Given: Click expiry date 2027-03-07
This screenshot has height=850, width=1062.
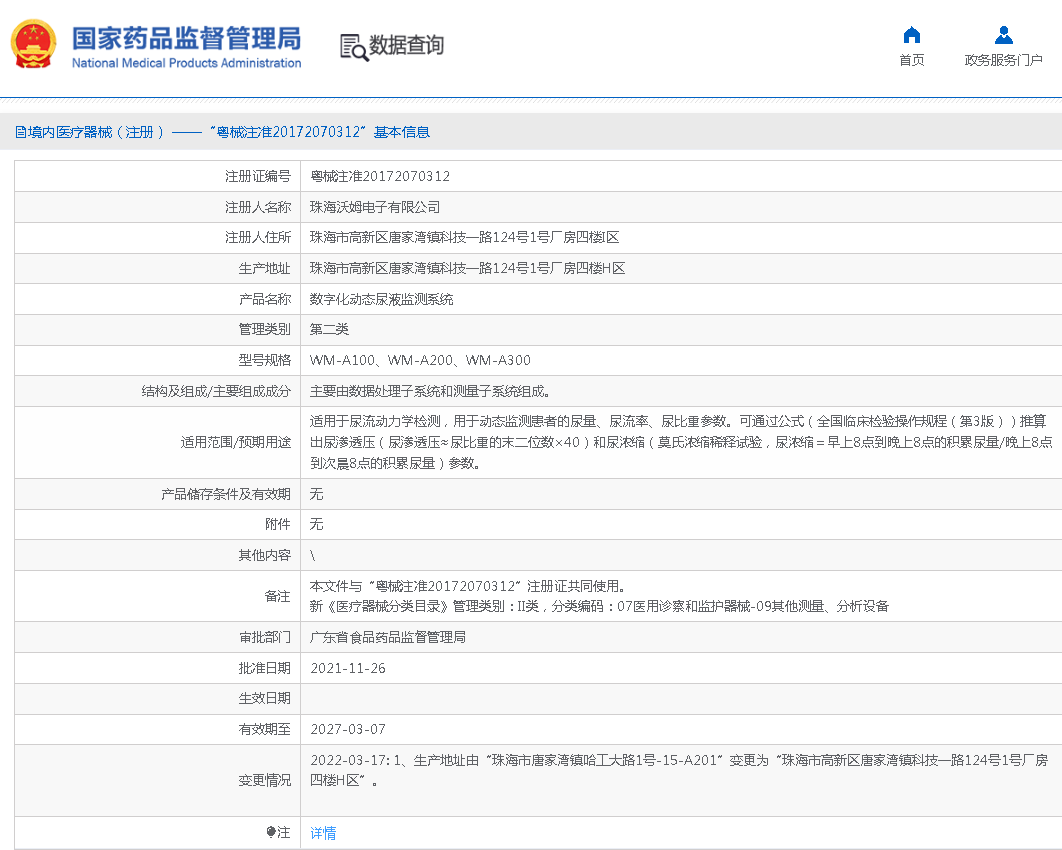Looking at the screenshot, I should point(348,729).
